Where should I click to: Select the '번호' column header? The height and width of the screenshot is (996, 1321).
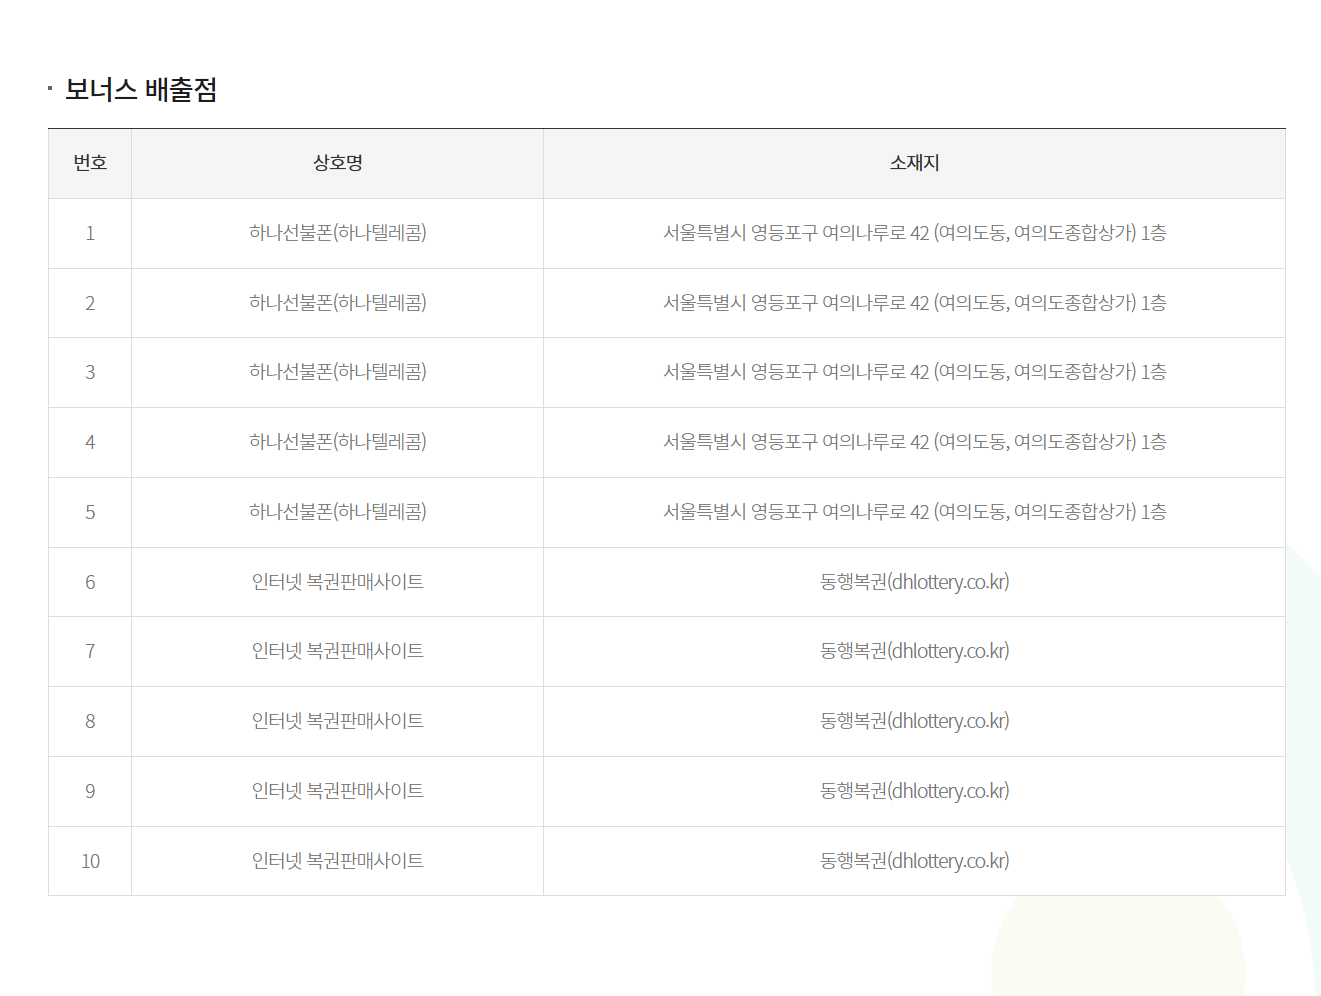[90, 163]
